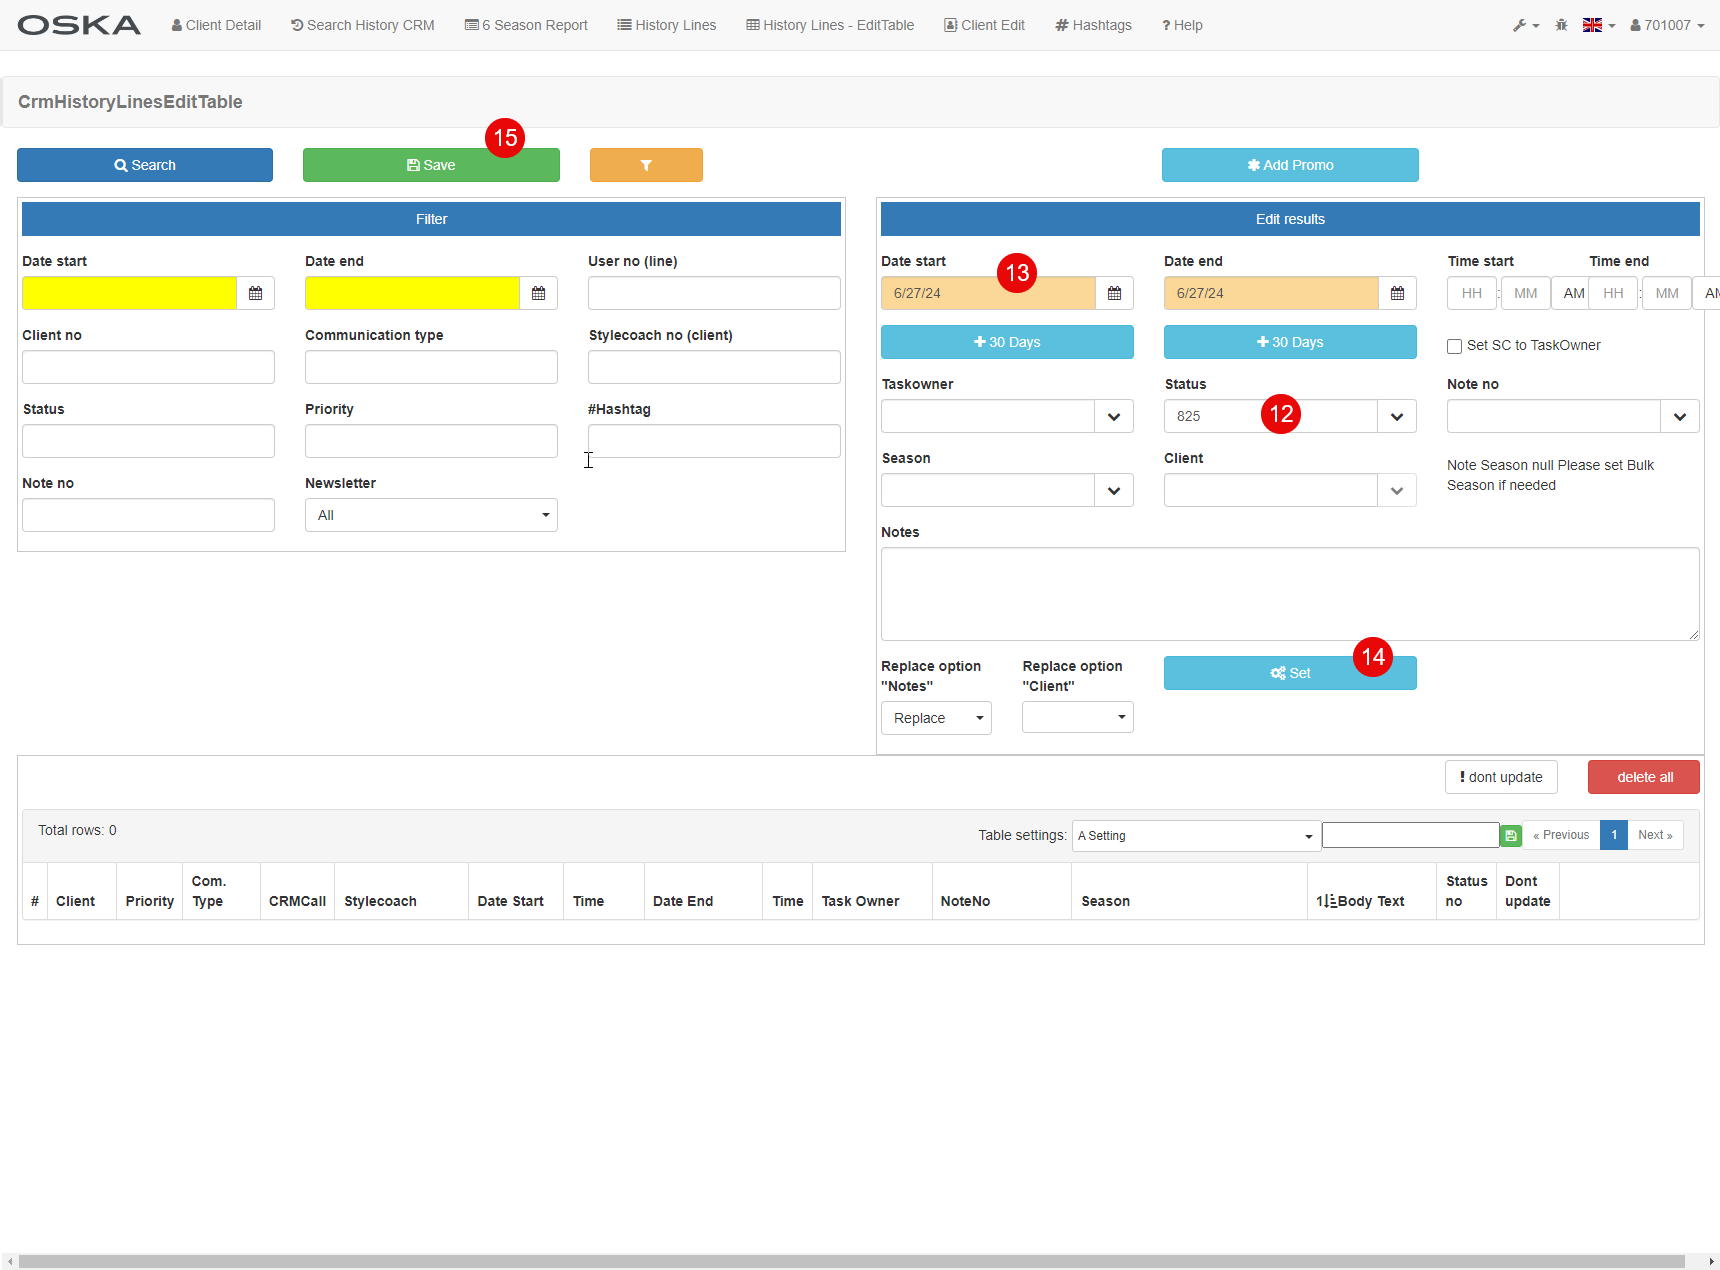This screenshot has height=1270, width=1720.
Task: Go to the Previous page
Action: [1561, 835]
